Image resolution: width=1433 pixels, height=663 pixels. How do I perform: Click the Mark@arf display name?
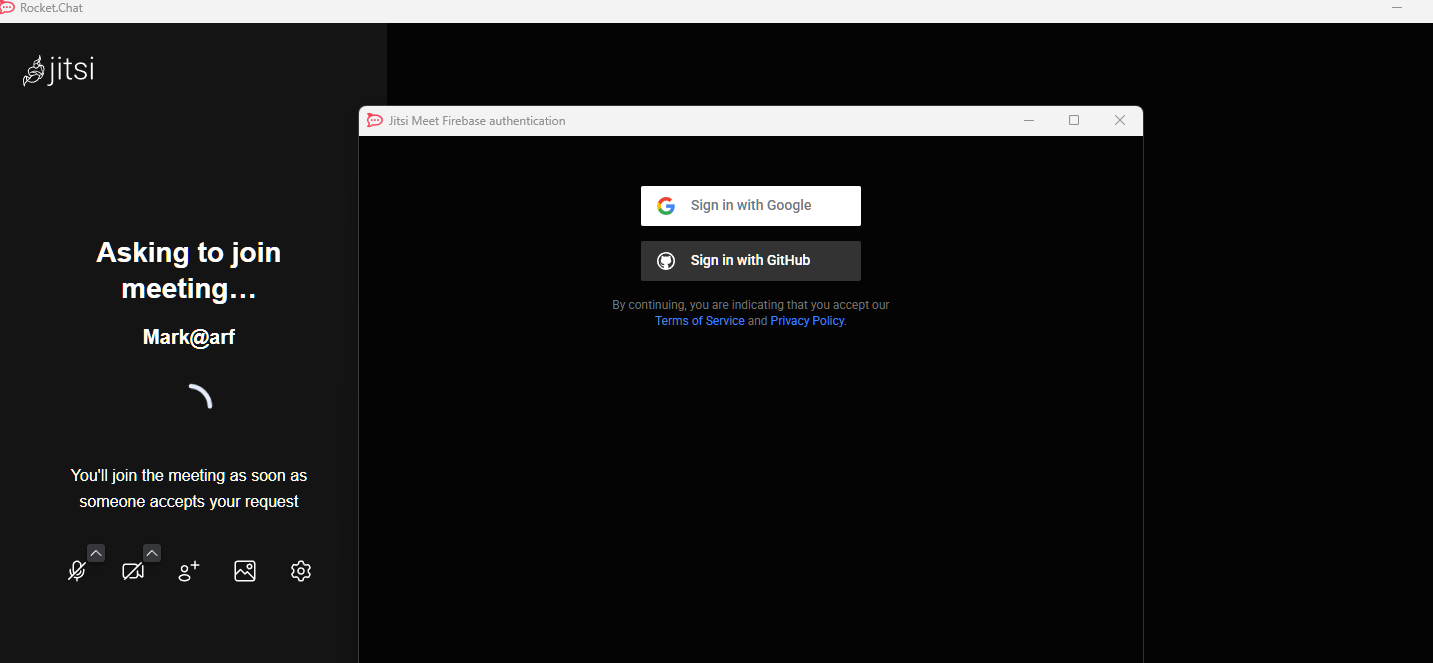pyautogui.click(x=189, y=337)
